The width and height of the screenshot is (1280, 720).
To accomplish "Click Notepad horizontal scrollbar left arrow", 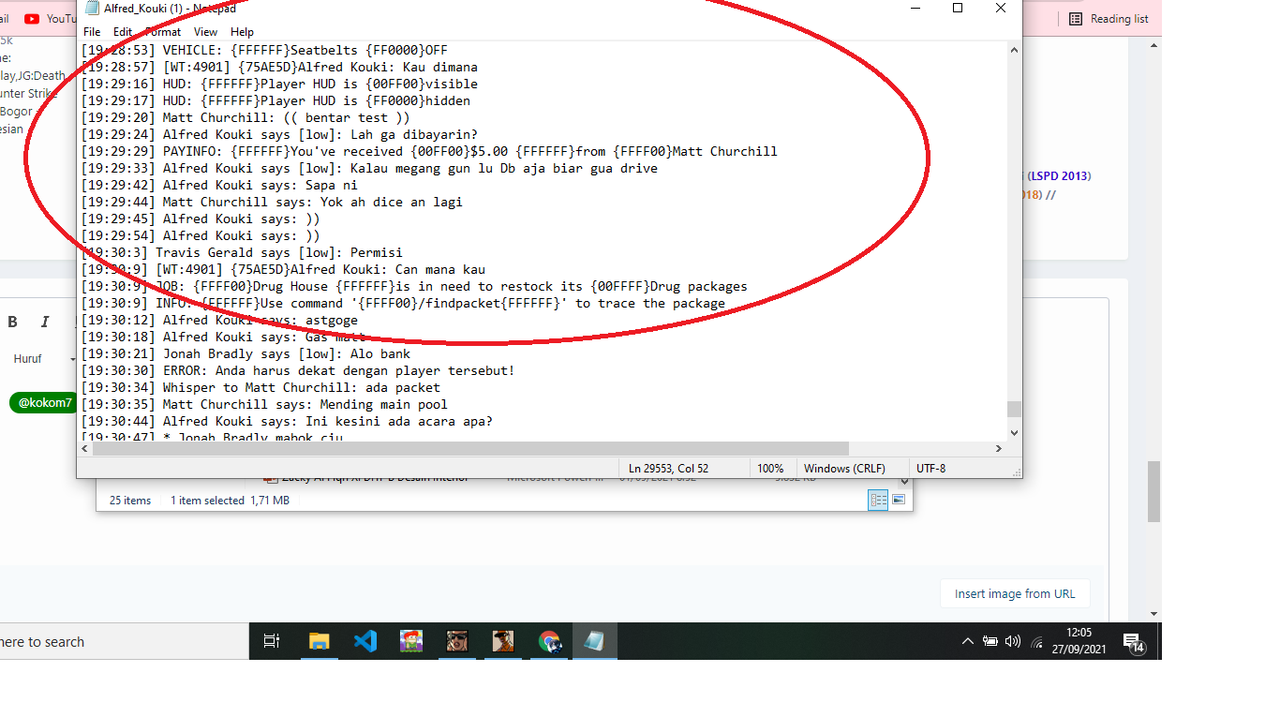I will point(87,449).
